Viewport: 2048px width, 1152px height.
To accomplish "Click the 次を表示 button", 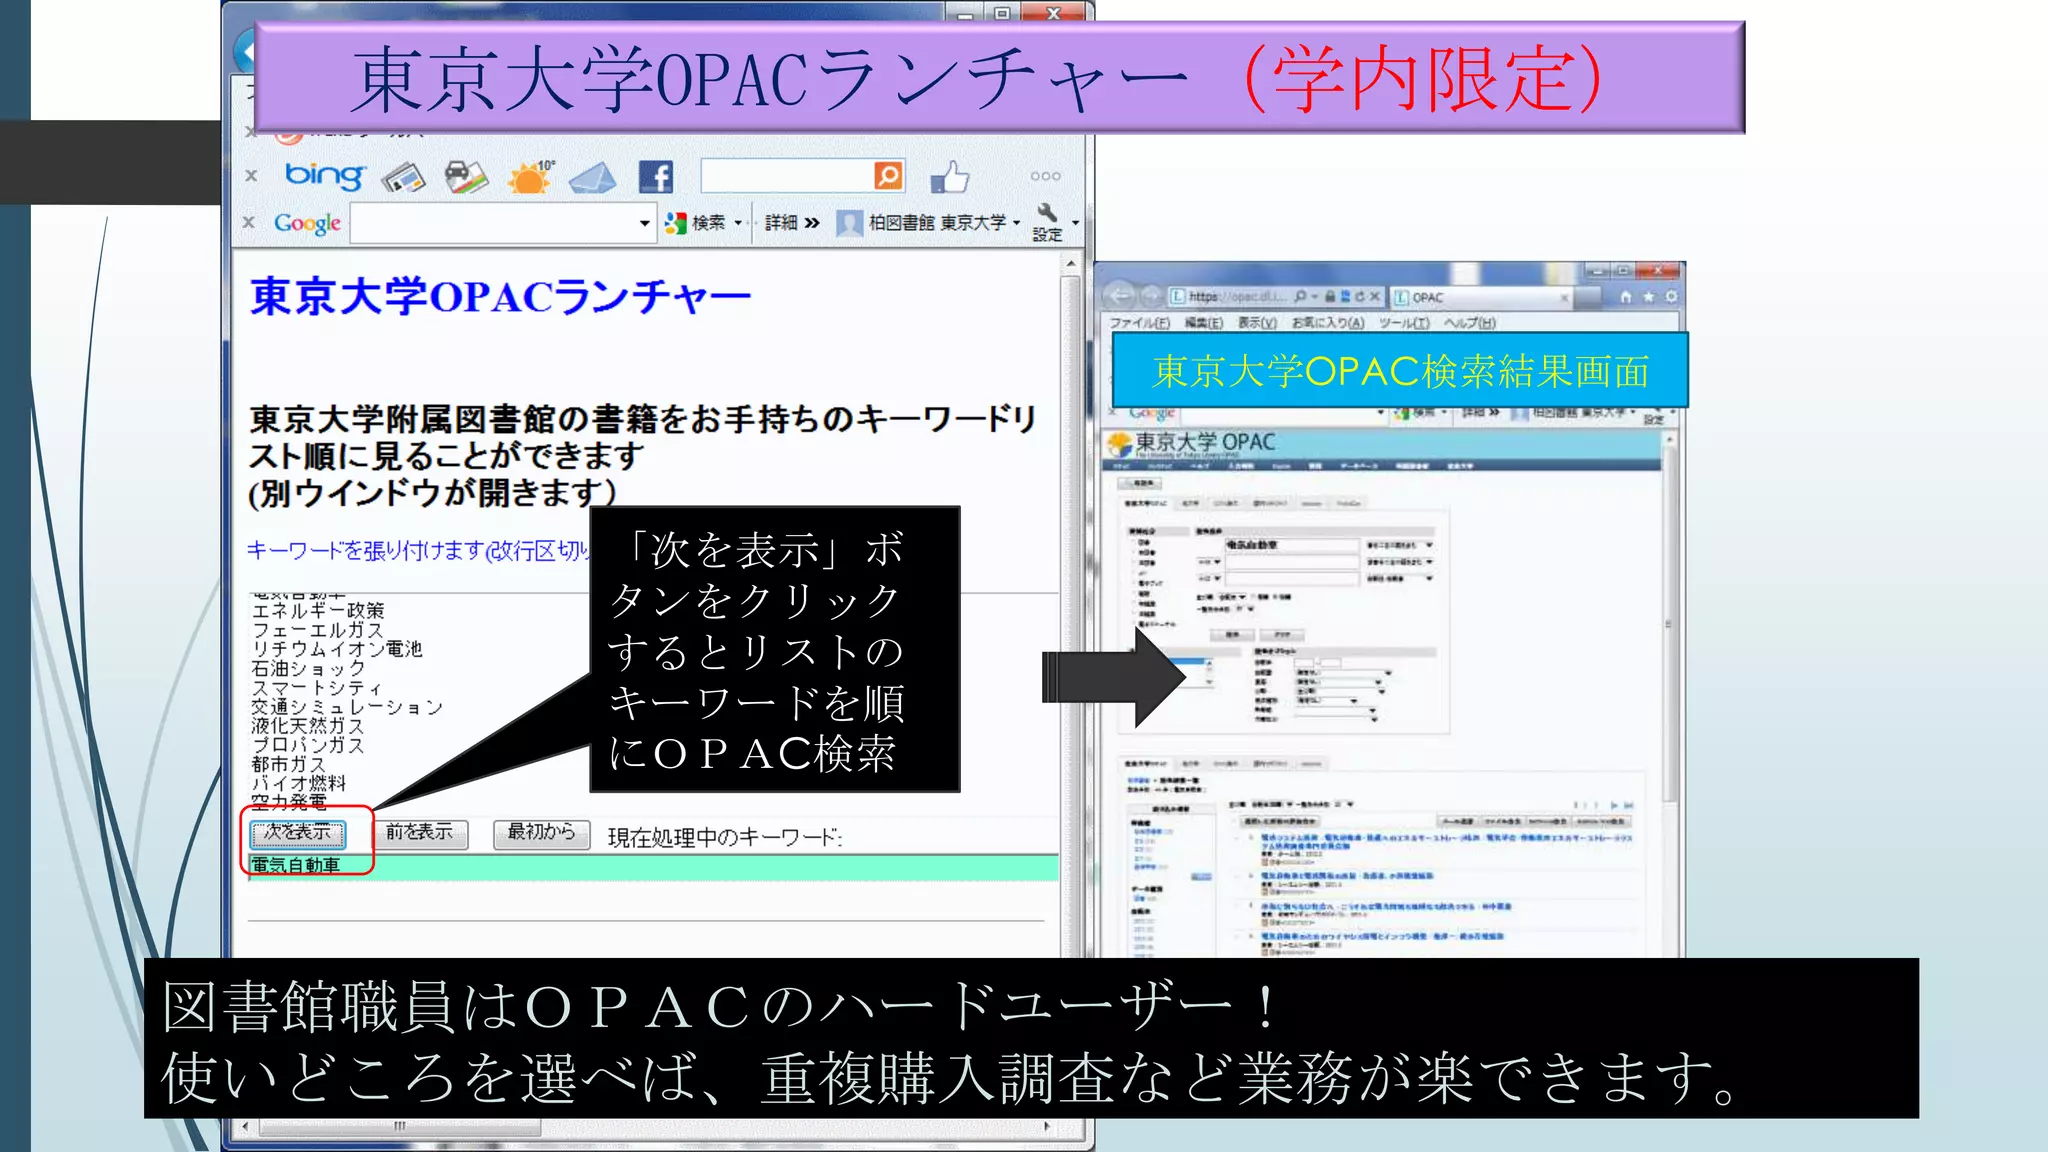I will [x=297, y=833].
